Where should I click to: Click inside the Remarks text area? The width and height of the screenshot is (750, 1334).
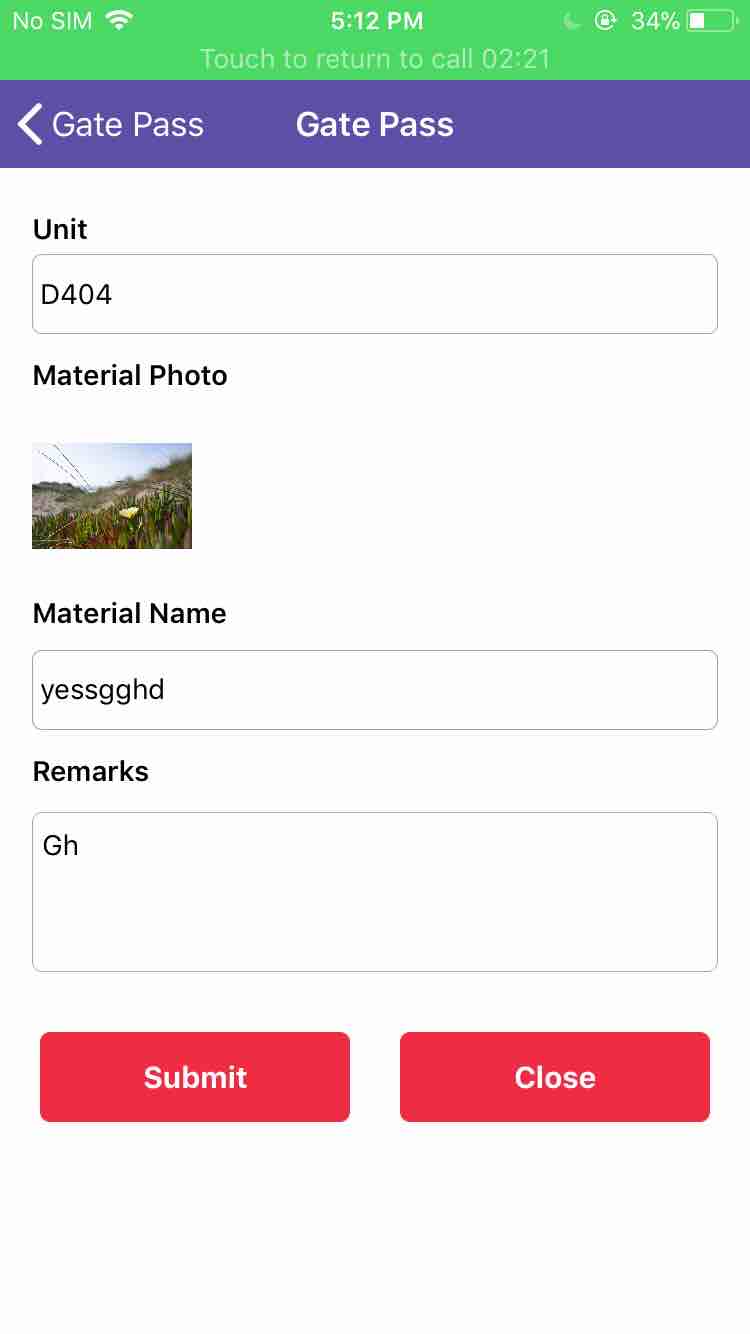coord(375,892)
